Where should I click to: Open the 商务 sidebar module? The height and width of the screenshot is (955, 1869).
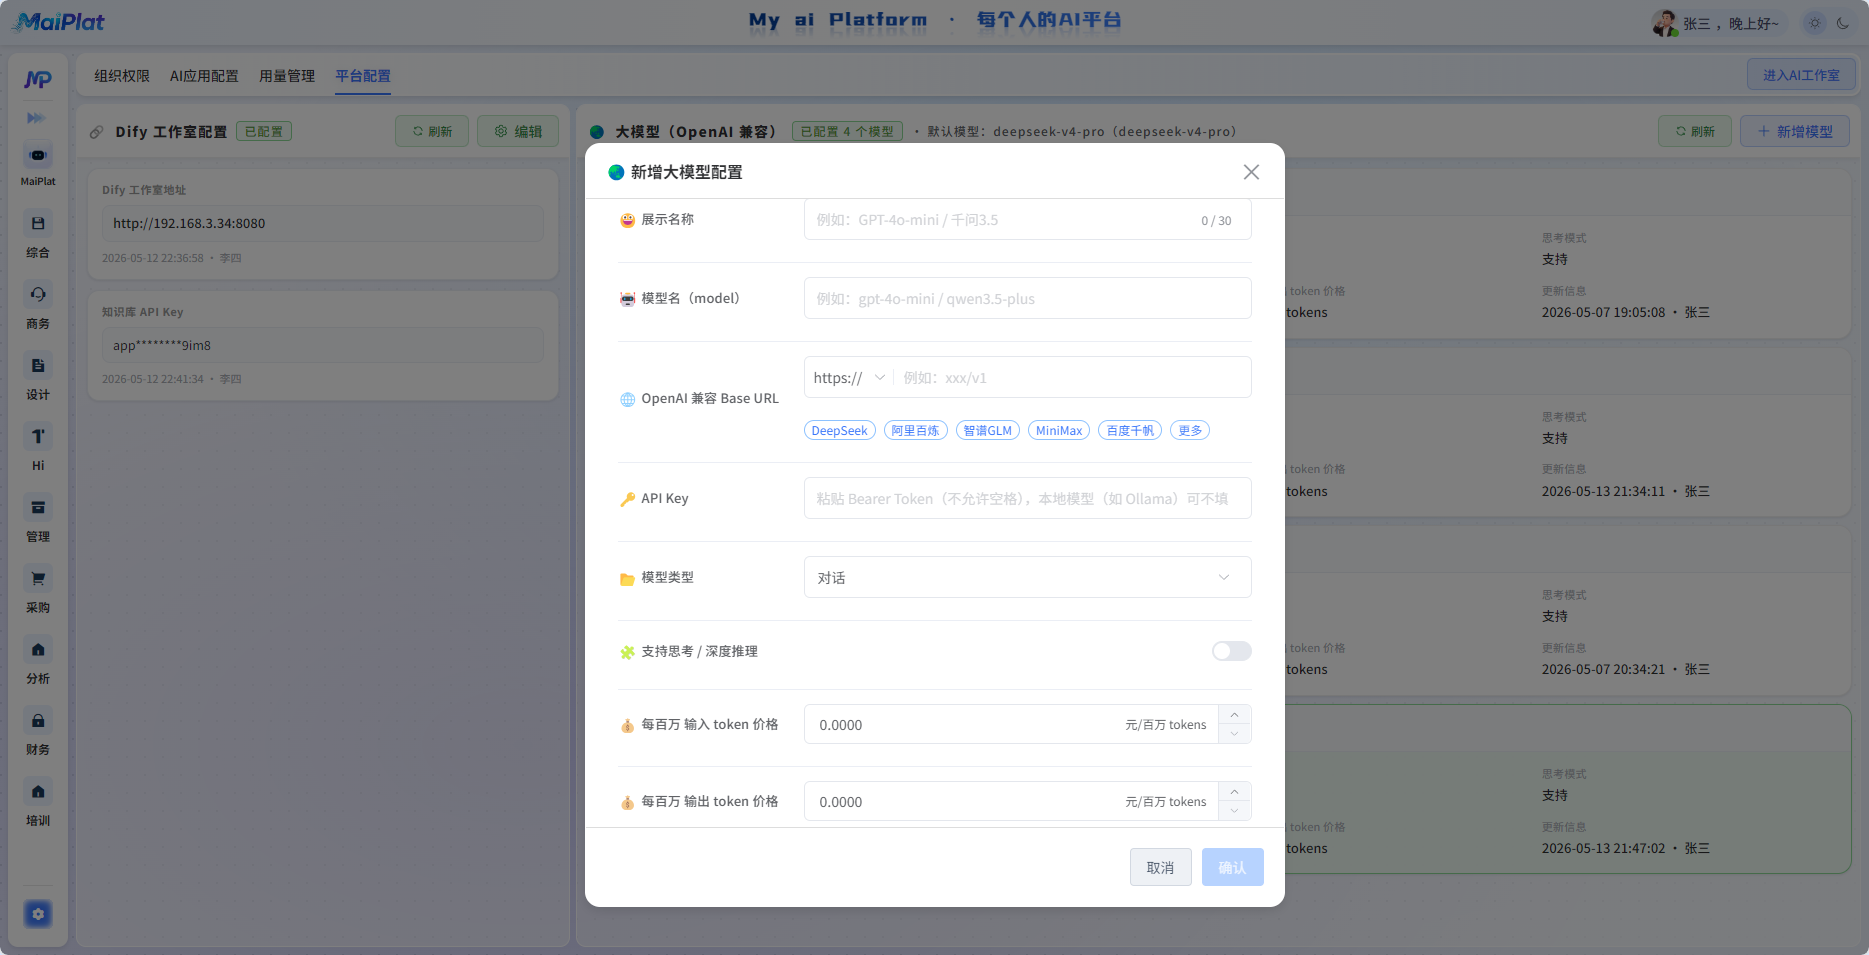pyautogui.click(x=38, y=295)
